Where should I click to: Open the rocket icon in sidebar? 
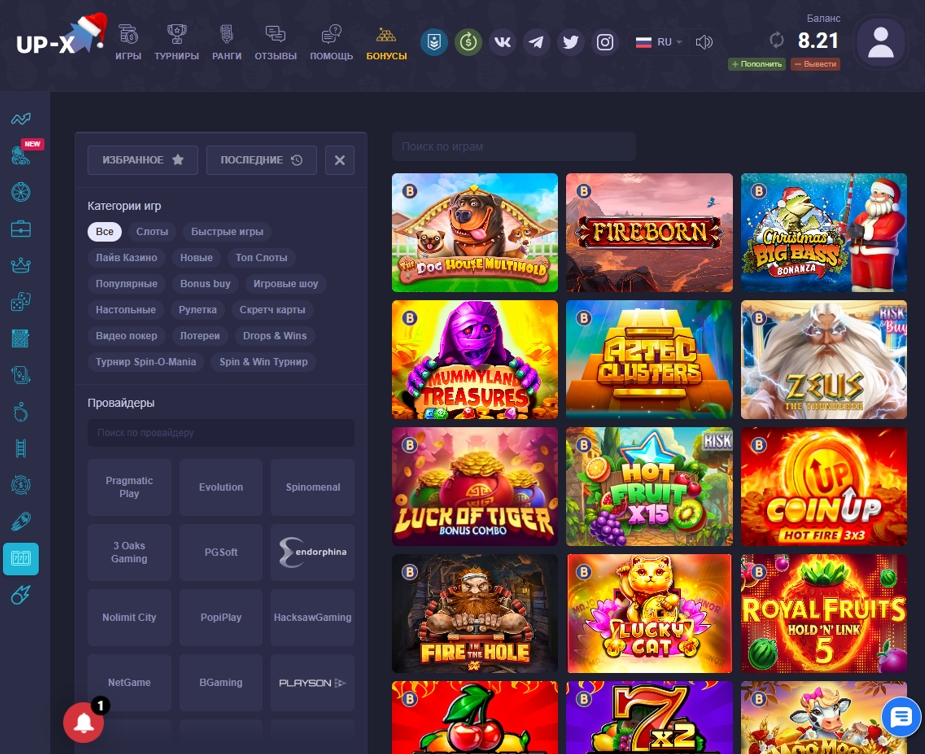tap(21, 522)
